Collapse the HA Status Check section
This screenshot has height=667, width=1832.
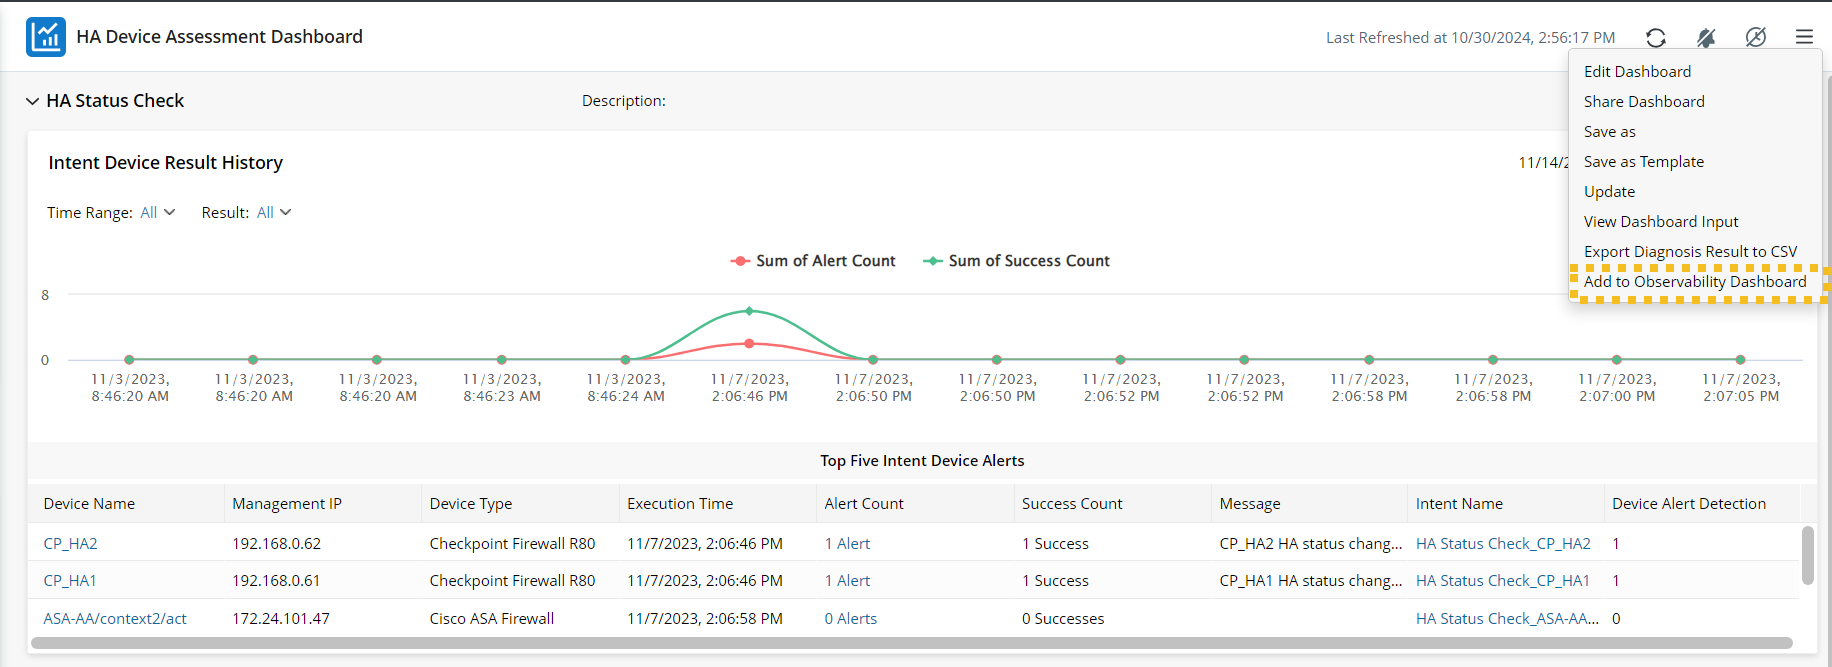(33, 101)
